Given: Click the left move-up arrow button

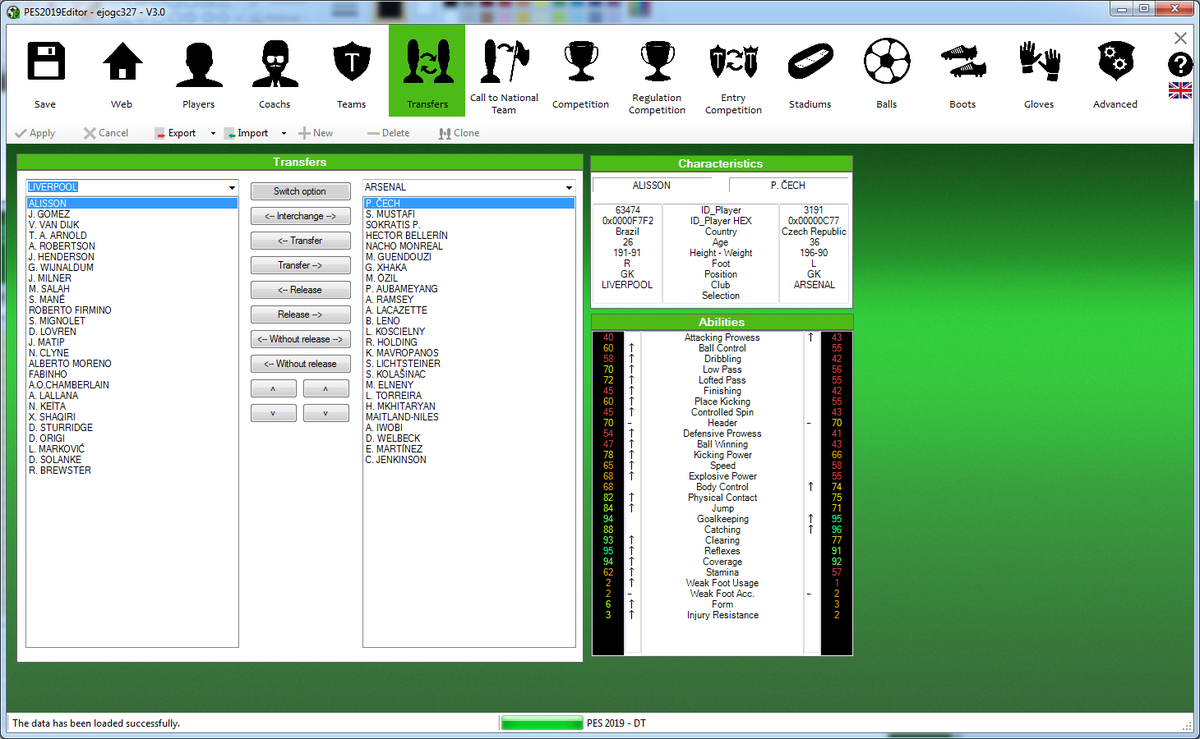Looking at the screenshot, I should click(x=273, y=388).
